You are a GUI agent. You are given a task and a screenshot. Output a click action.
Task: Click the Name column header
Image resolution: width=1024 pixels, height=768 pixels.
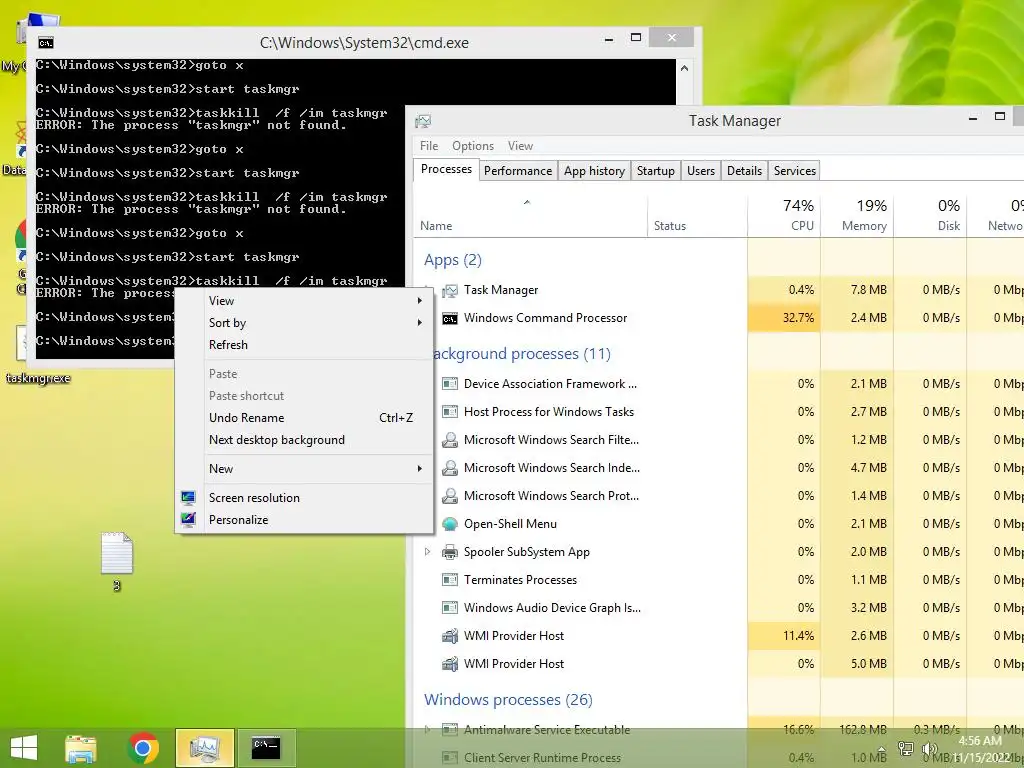coord(530,216)
